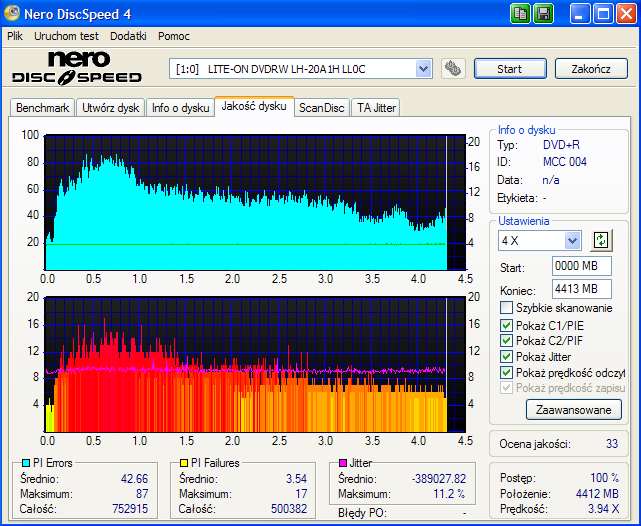Click the disc type text DVD+R
641x526 pixels.
pos(561,145)
